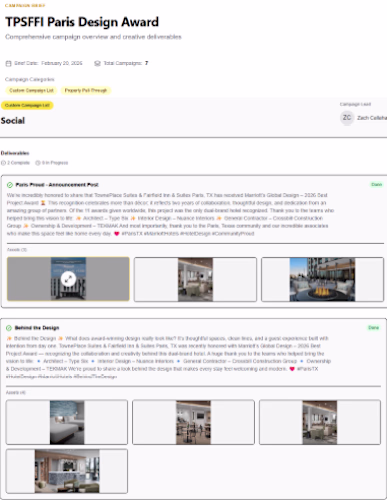Select the Property Pull Through category tag
This screenshot has width=387, height=500.
[86, 90]
